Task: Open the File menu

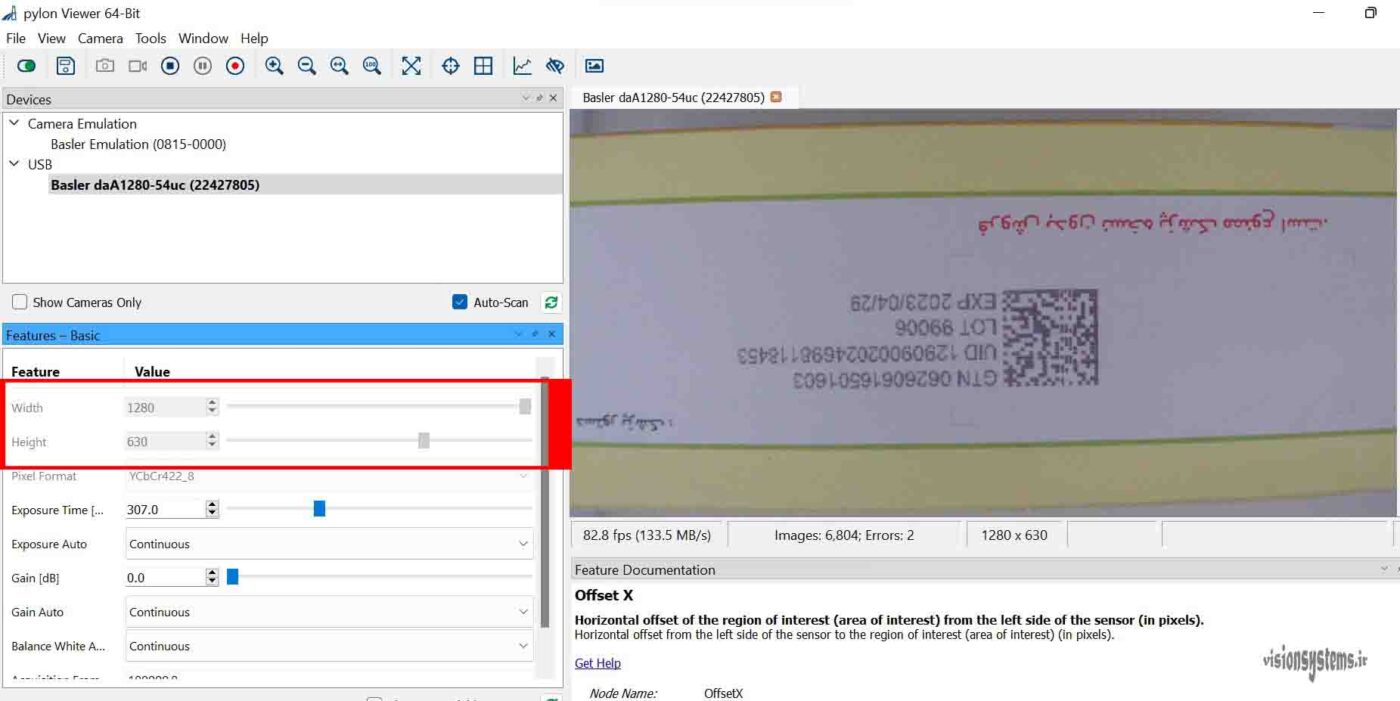Action: click(16, 38)
